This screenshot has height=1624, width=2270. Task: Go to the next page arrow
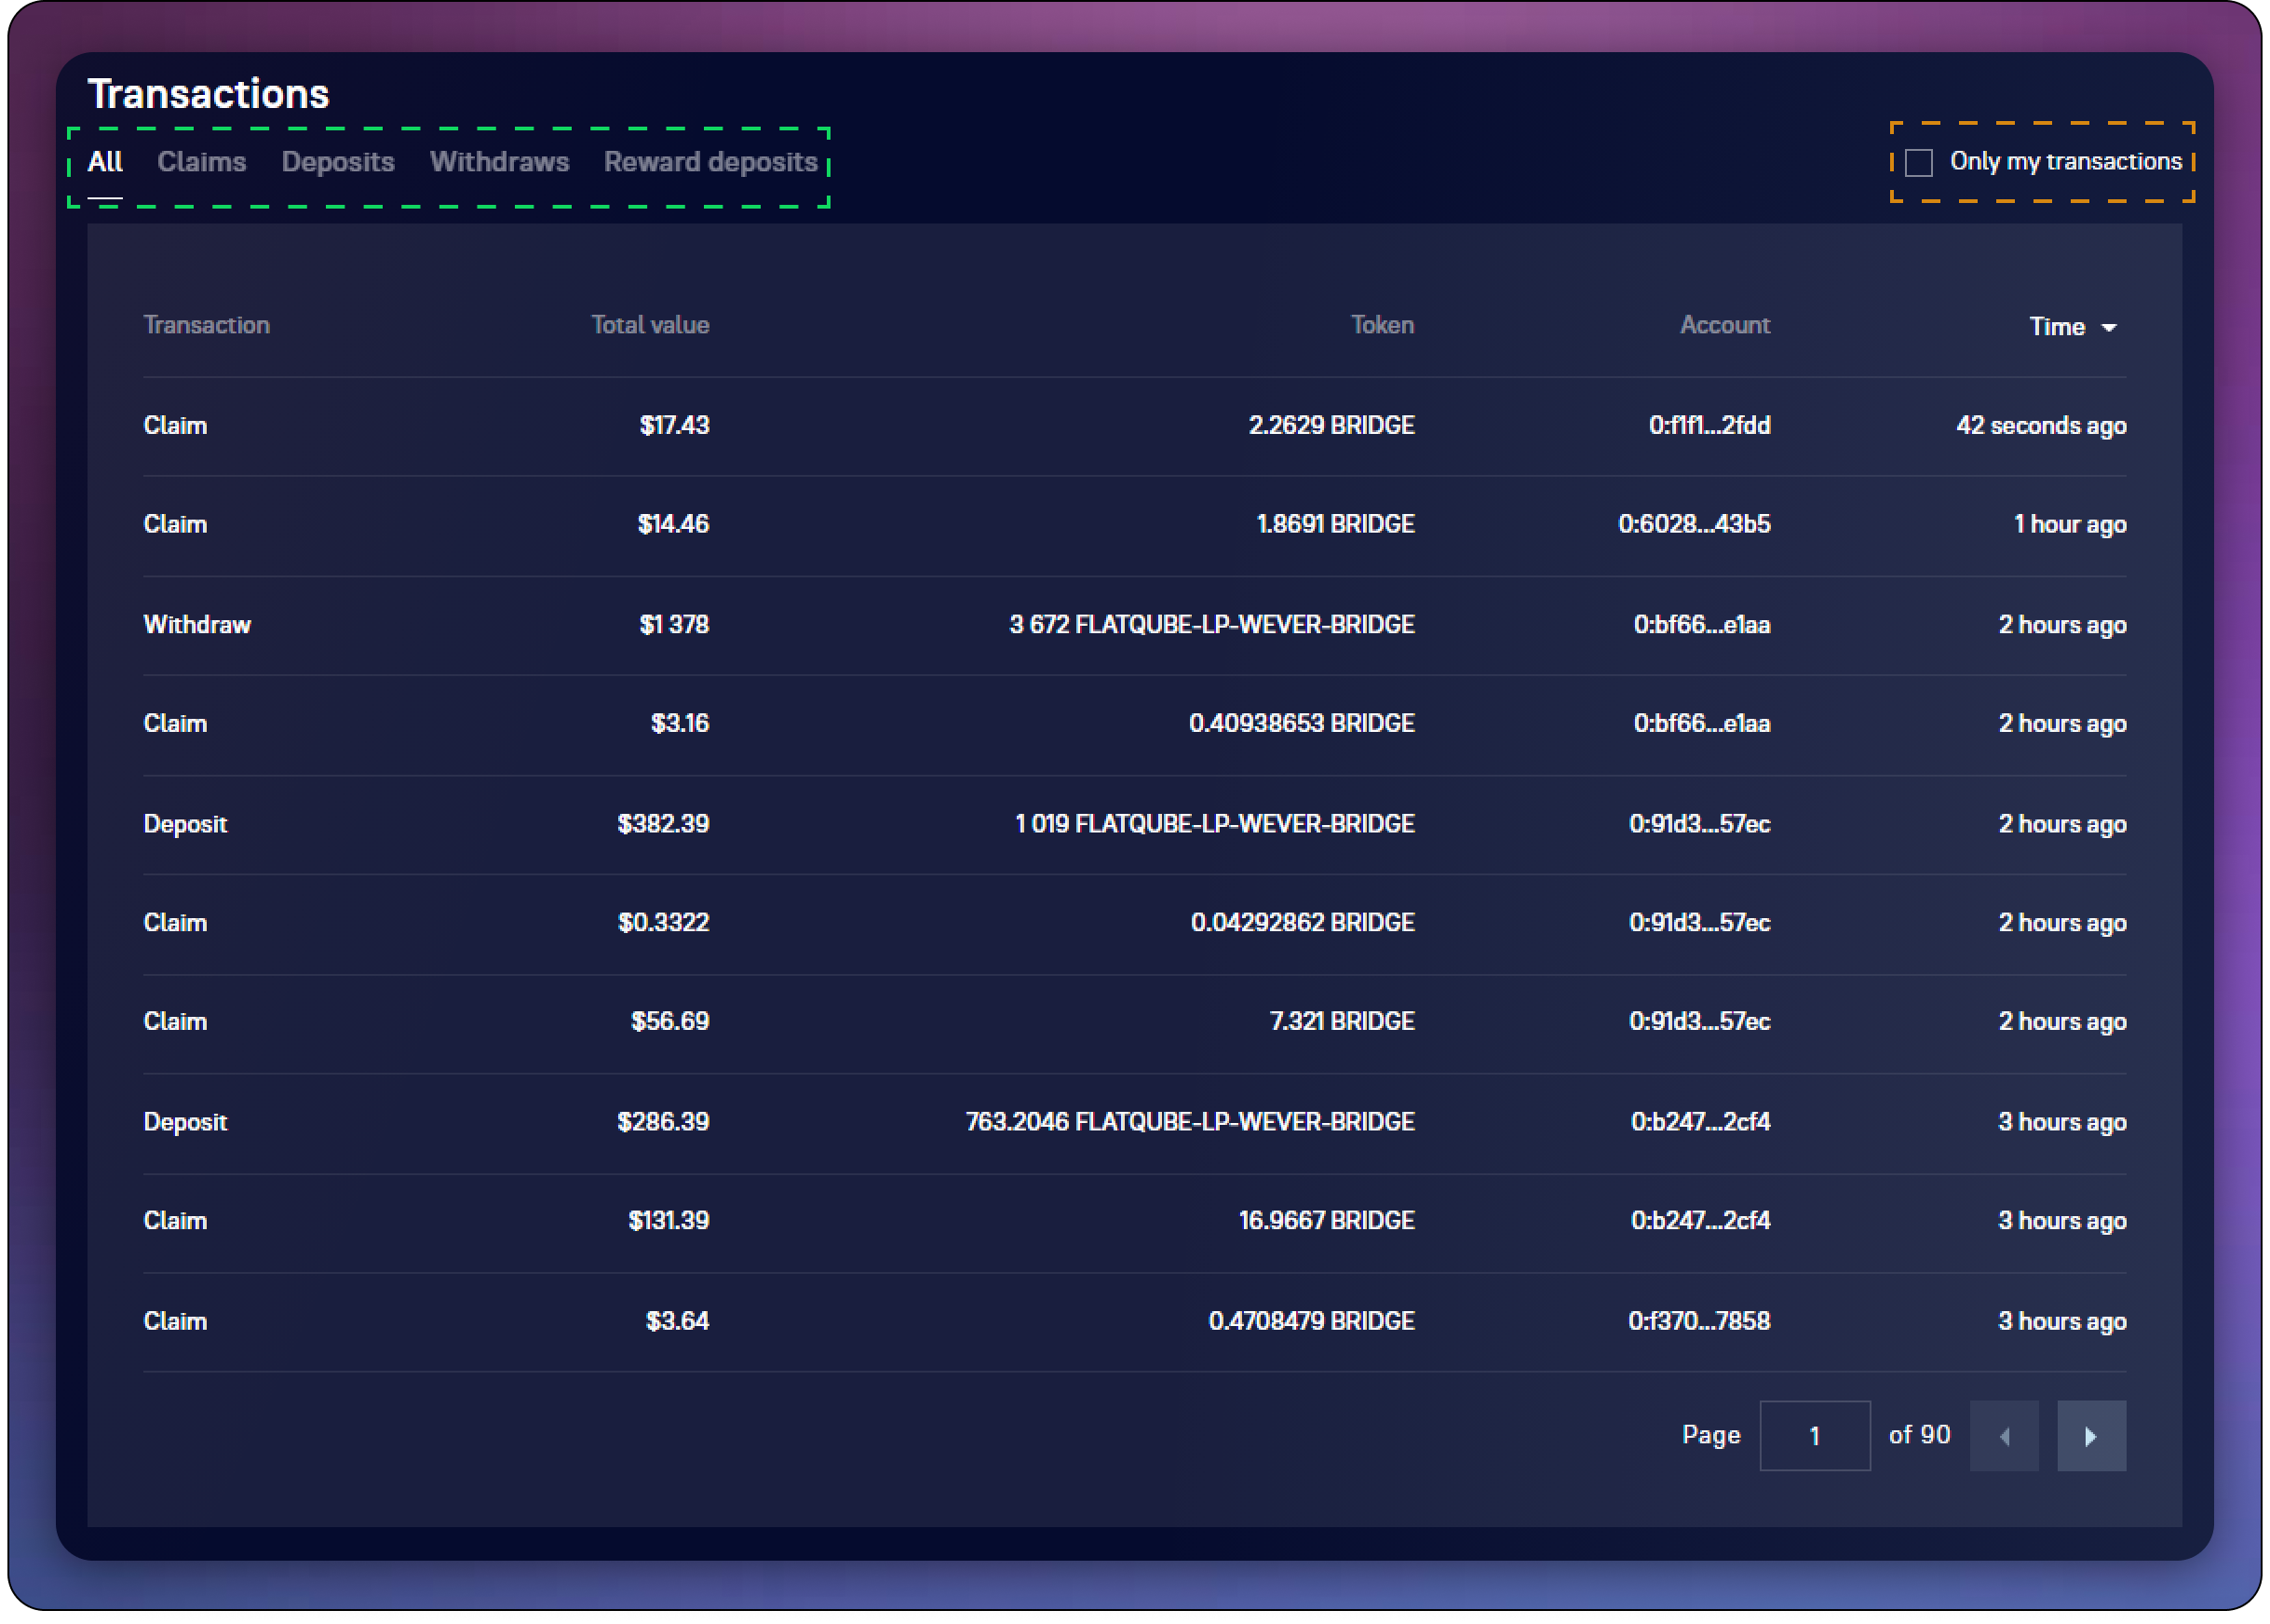click(x=2090, y=1436)
